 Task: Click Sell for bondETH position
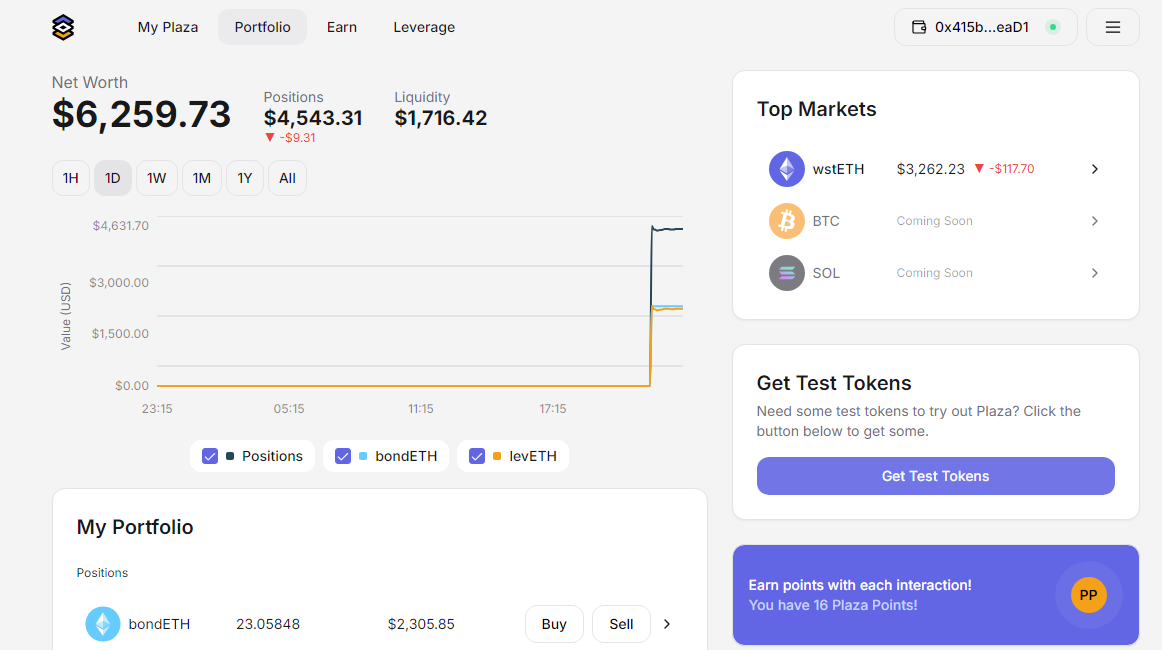pyautogui.click(x=621, y=624)
